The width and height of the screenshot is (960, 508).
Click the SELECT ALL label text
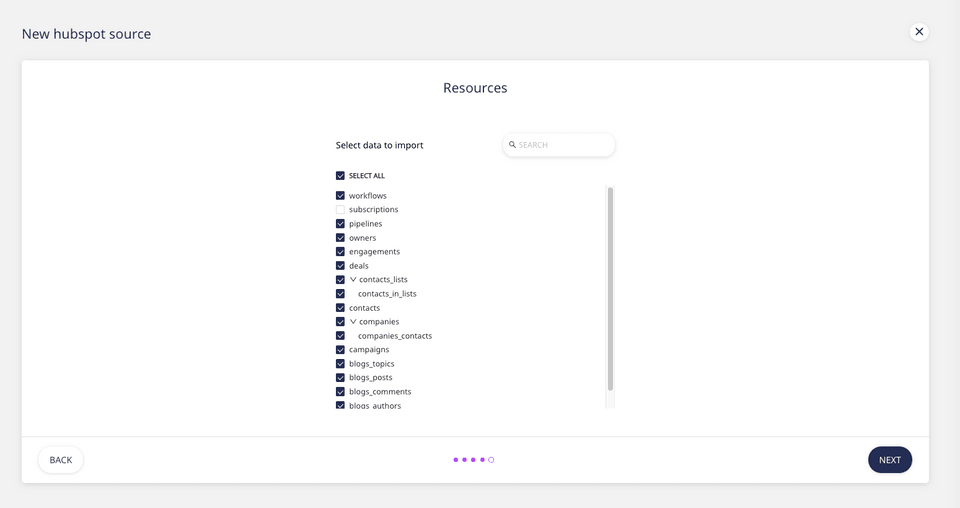[x=367, y=176]
